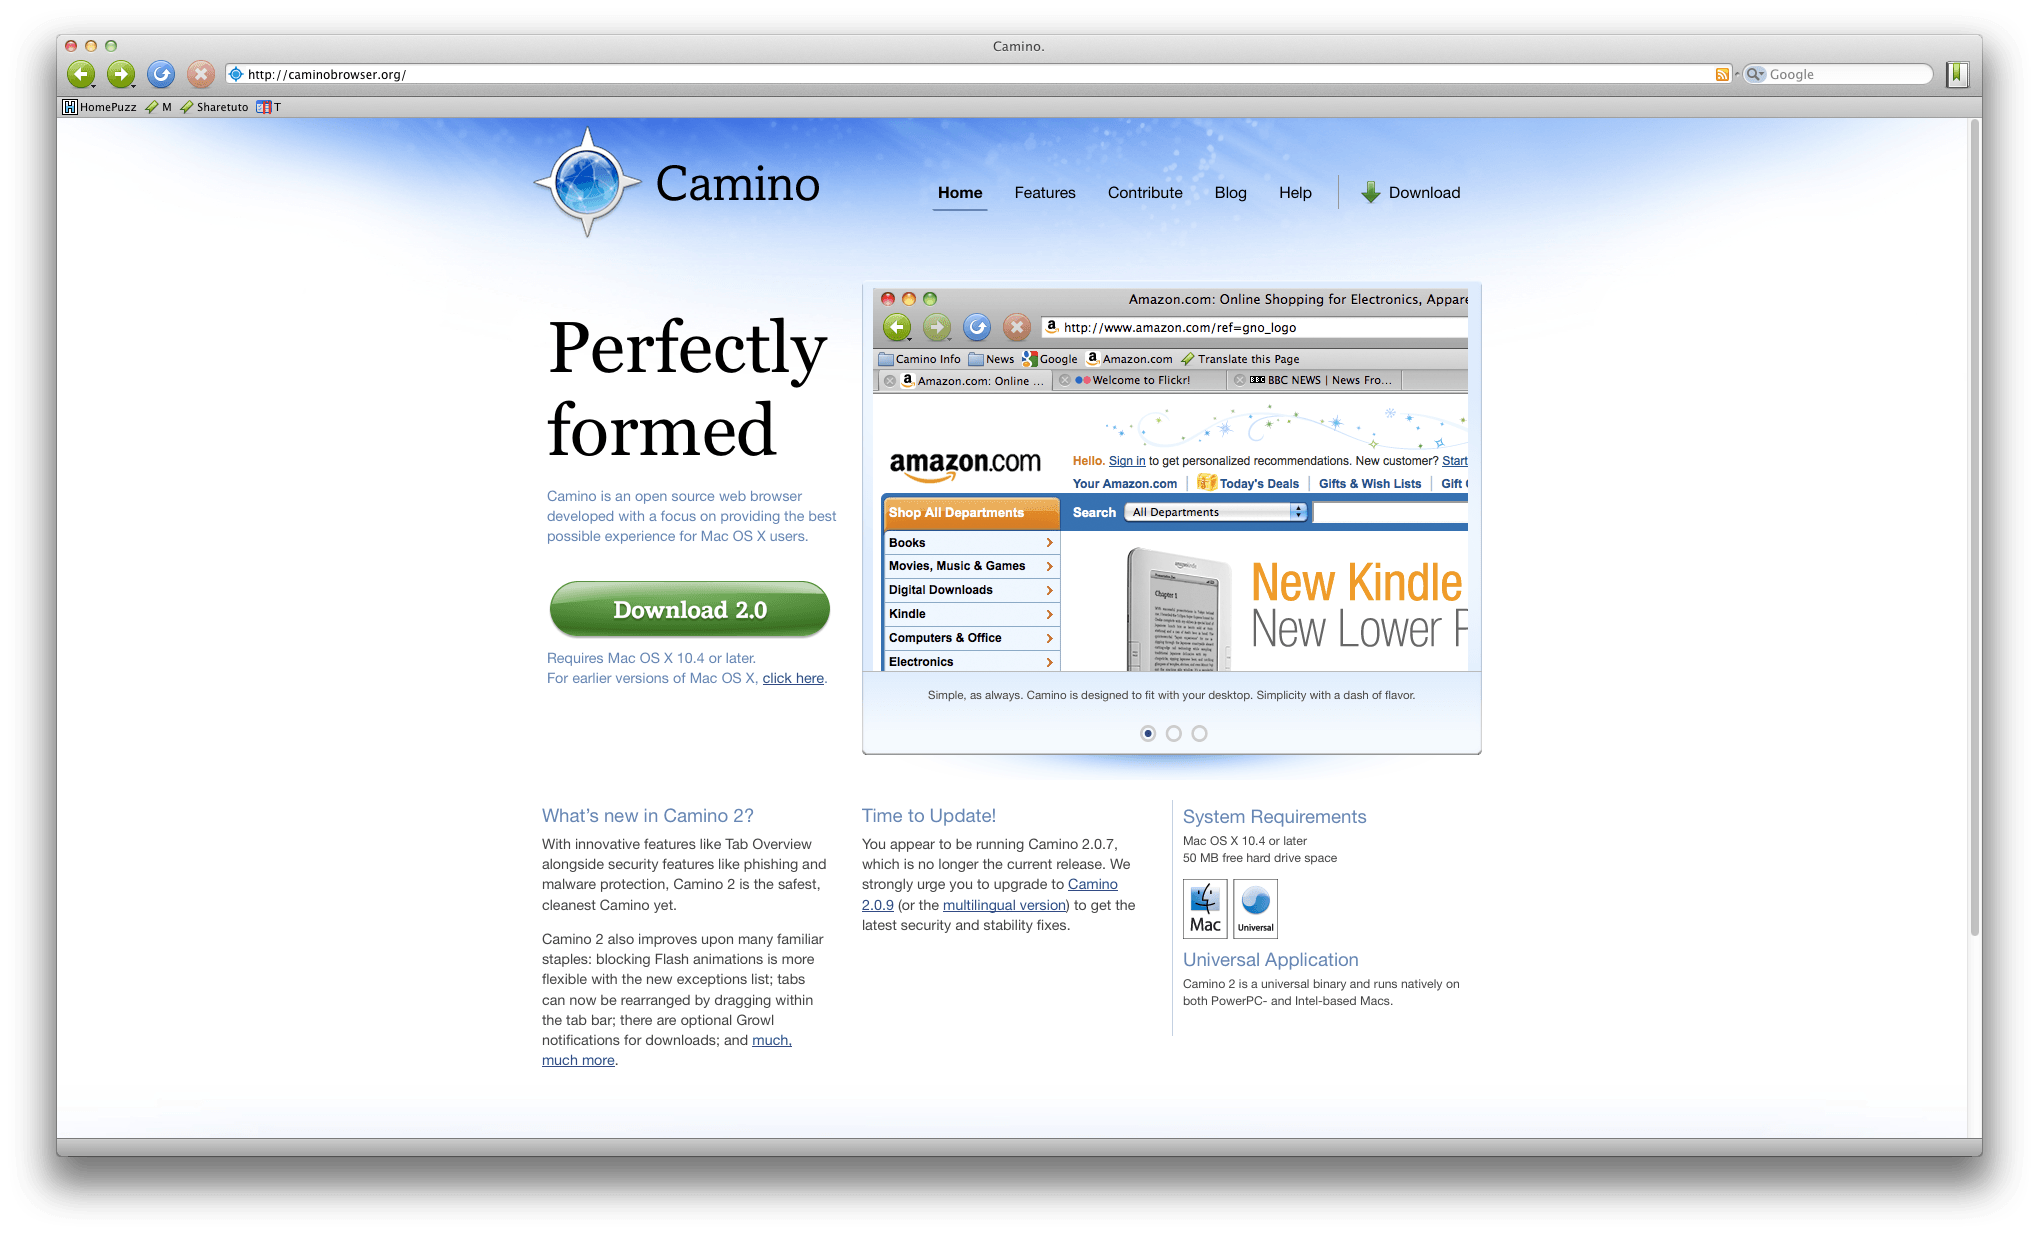
Task: Click the 'What's new in Camino 2?' heading
Action: tap(648, 816)
